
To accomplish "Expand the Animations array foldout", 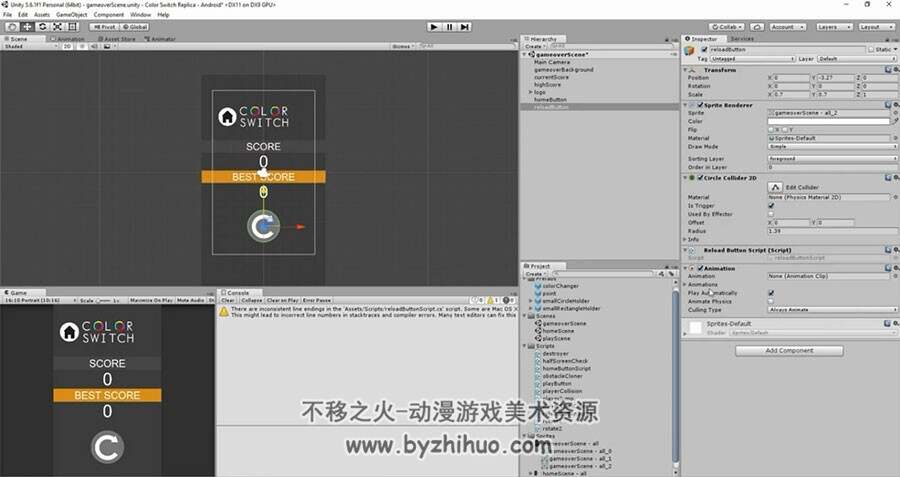I will (685, 285).
